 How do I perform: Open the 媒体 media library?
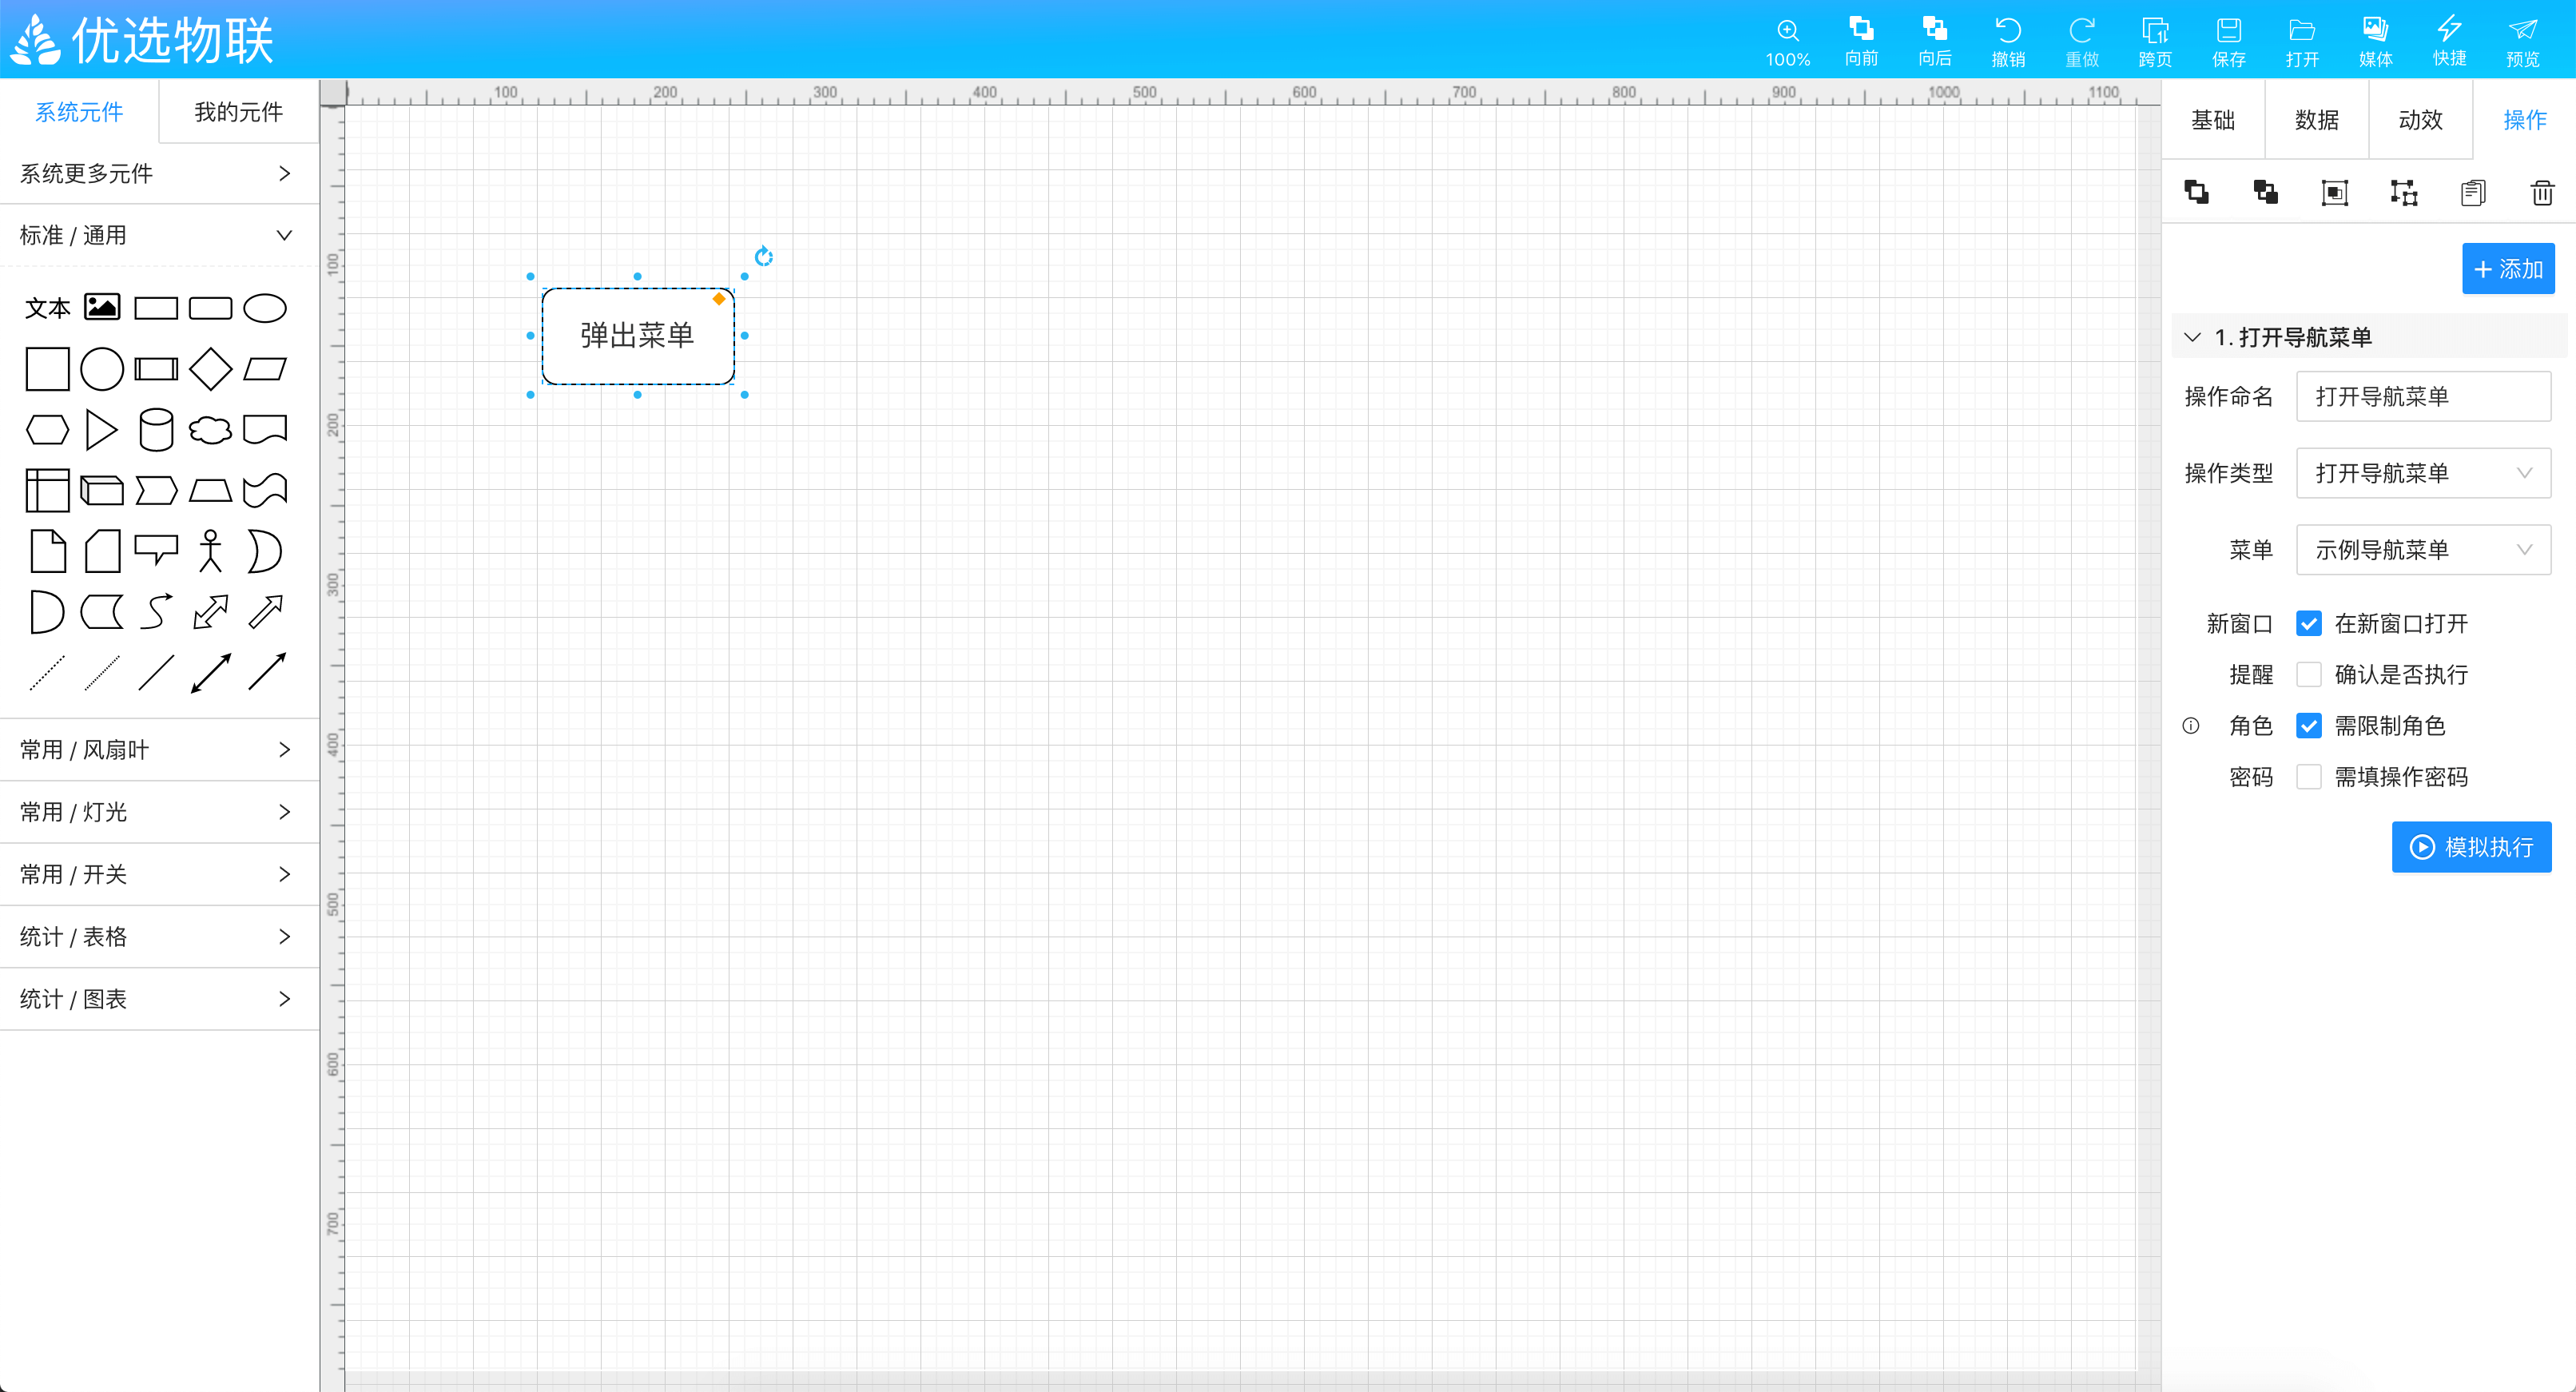[x=2376, y=42]
